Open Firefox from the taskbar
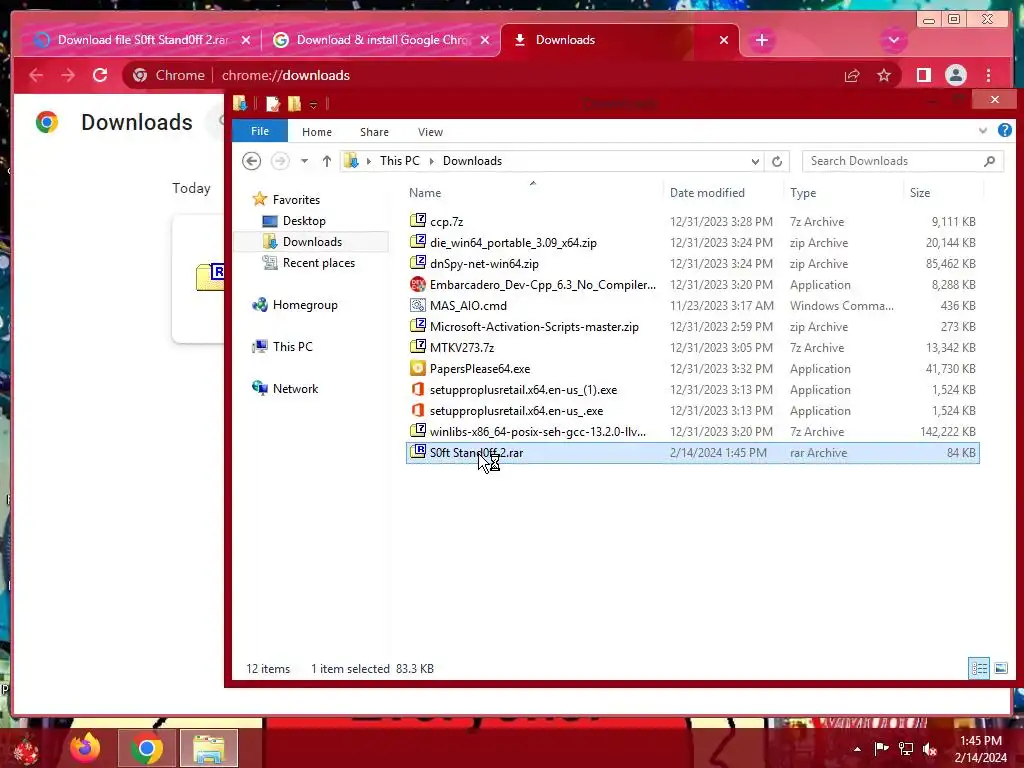The width and height of the screenshot is (1024, 768). (x=86, y=748)
